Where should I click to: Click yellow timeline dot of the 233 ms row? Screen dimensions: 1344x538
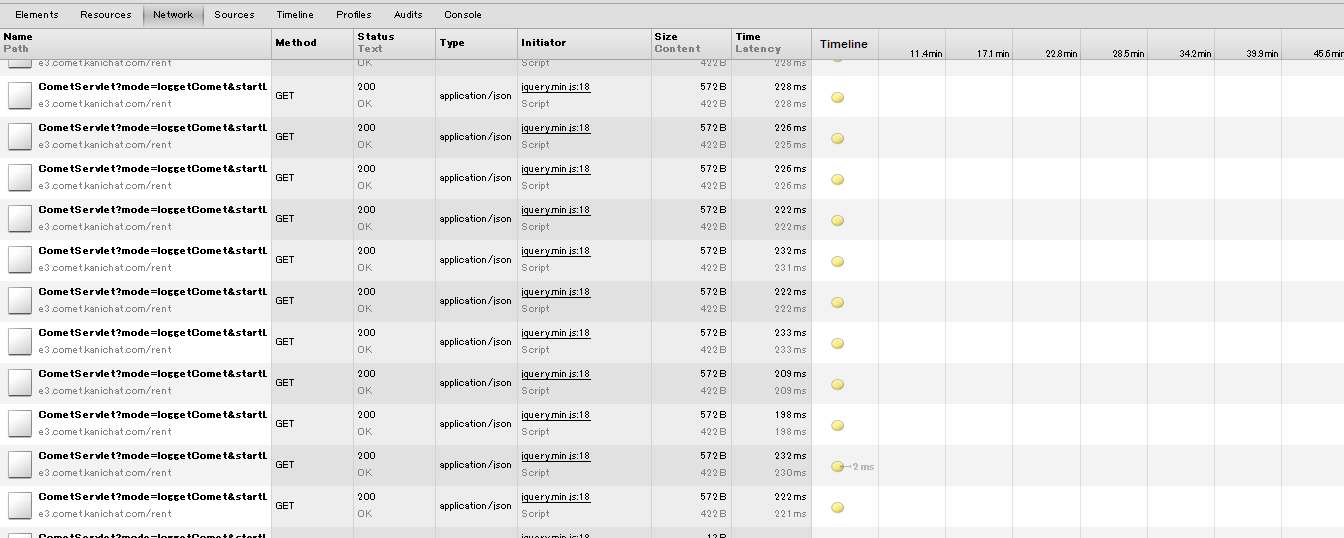pyautogui.click(x=838, y=343)
